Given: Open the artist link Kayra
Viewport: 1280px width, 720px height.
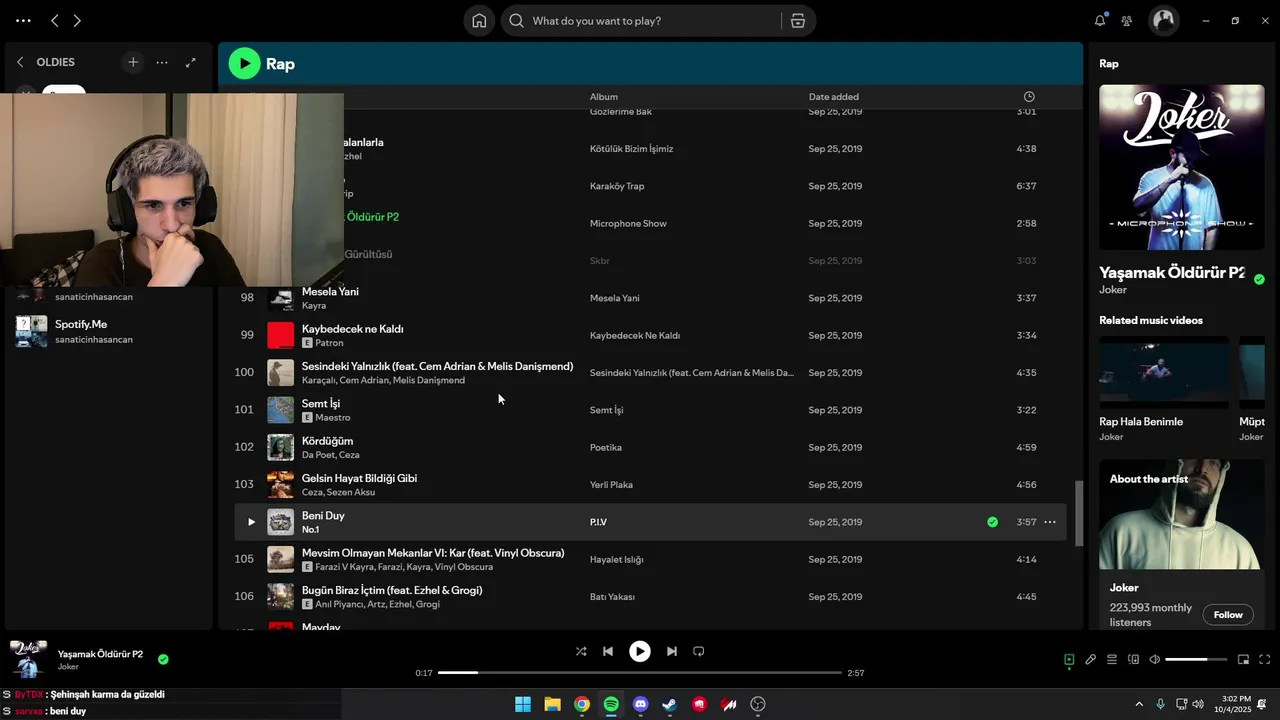Looking at the screenshot, I should 314,305.
